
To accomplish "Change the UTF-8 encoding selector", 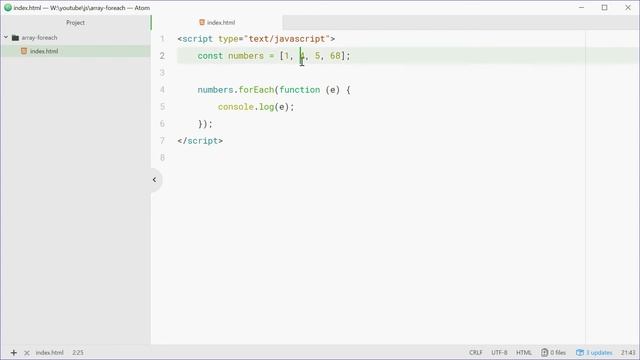I will point(499,353).
